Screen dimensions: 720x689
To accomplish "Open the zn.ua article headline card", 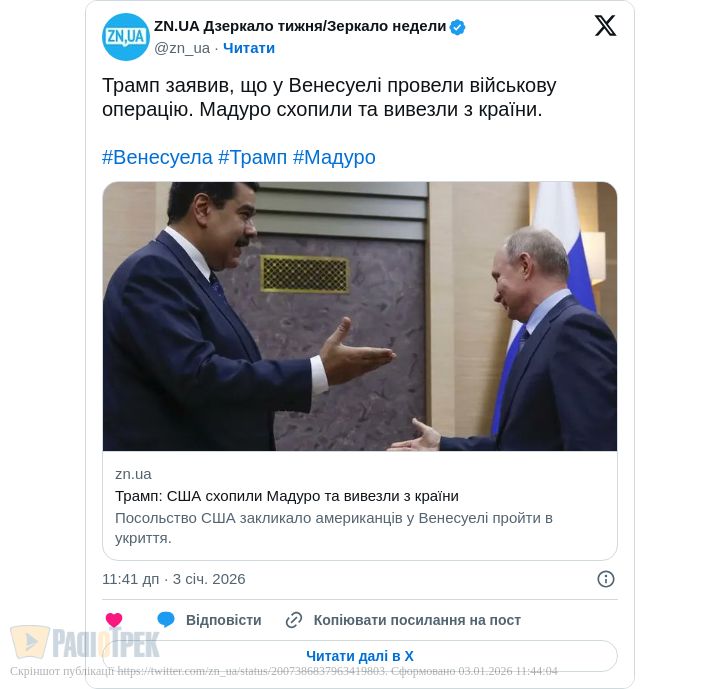I will coord(360,505).
